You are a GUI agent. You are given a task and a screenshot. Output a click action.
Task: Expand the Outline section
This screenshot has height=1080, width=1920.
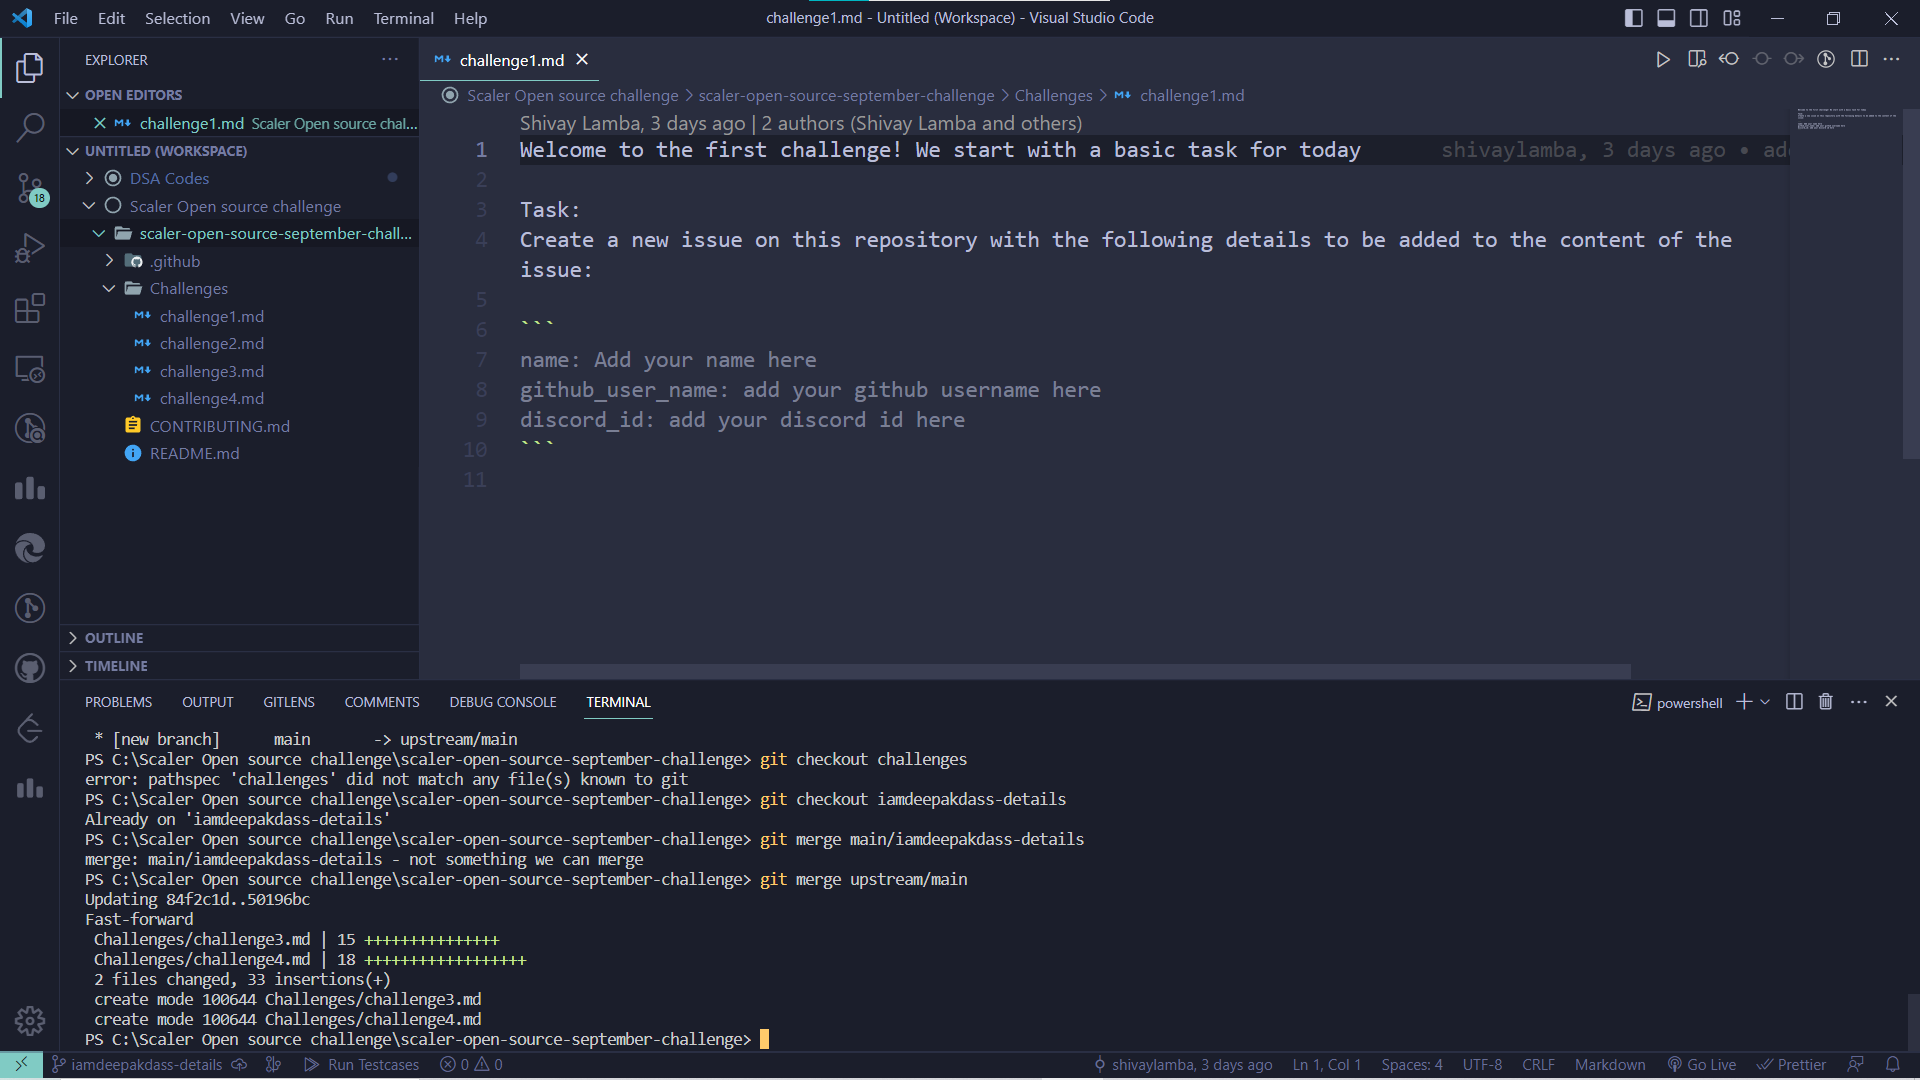tap(115, 637)
